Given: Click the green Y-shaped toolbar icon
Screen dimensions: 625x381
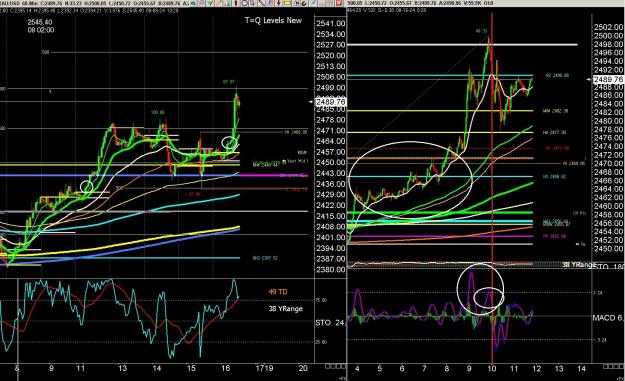Looking at the screenshot, I should [210, 3].
